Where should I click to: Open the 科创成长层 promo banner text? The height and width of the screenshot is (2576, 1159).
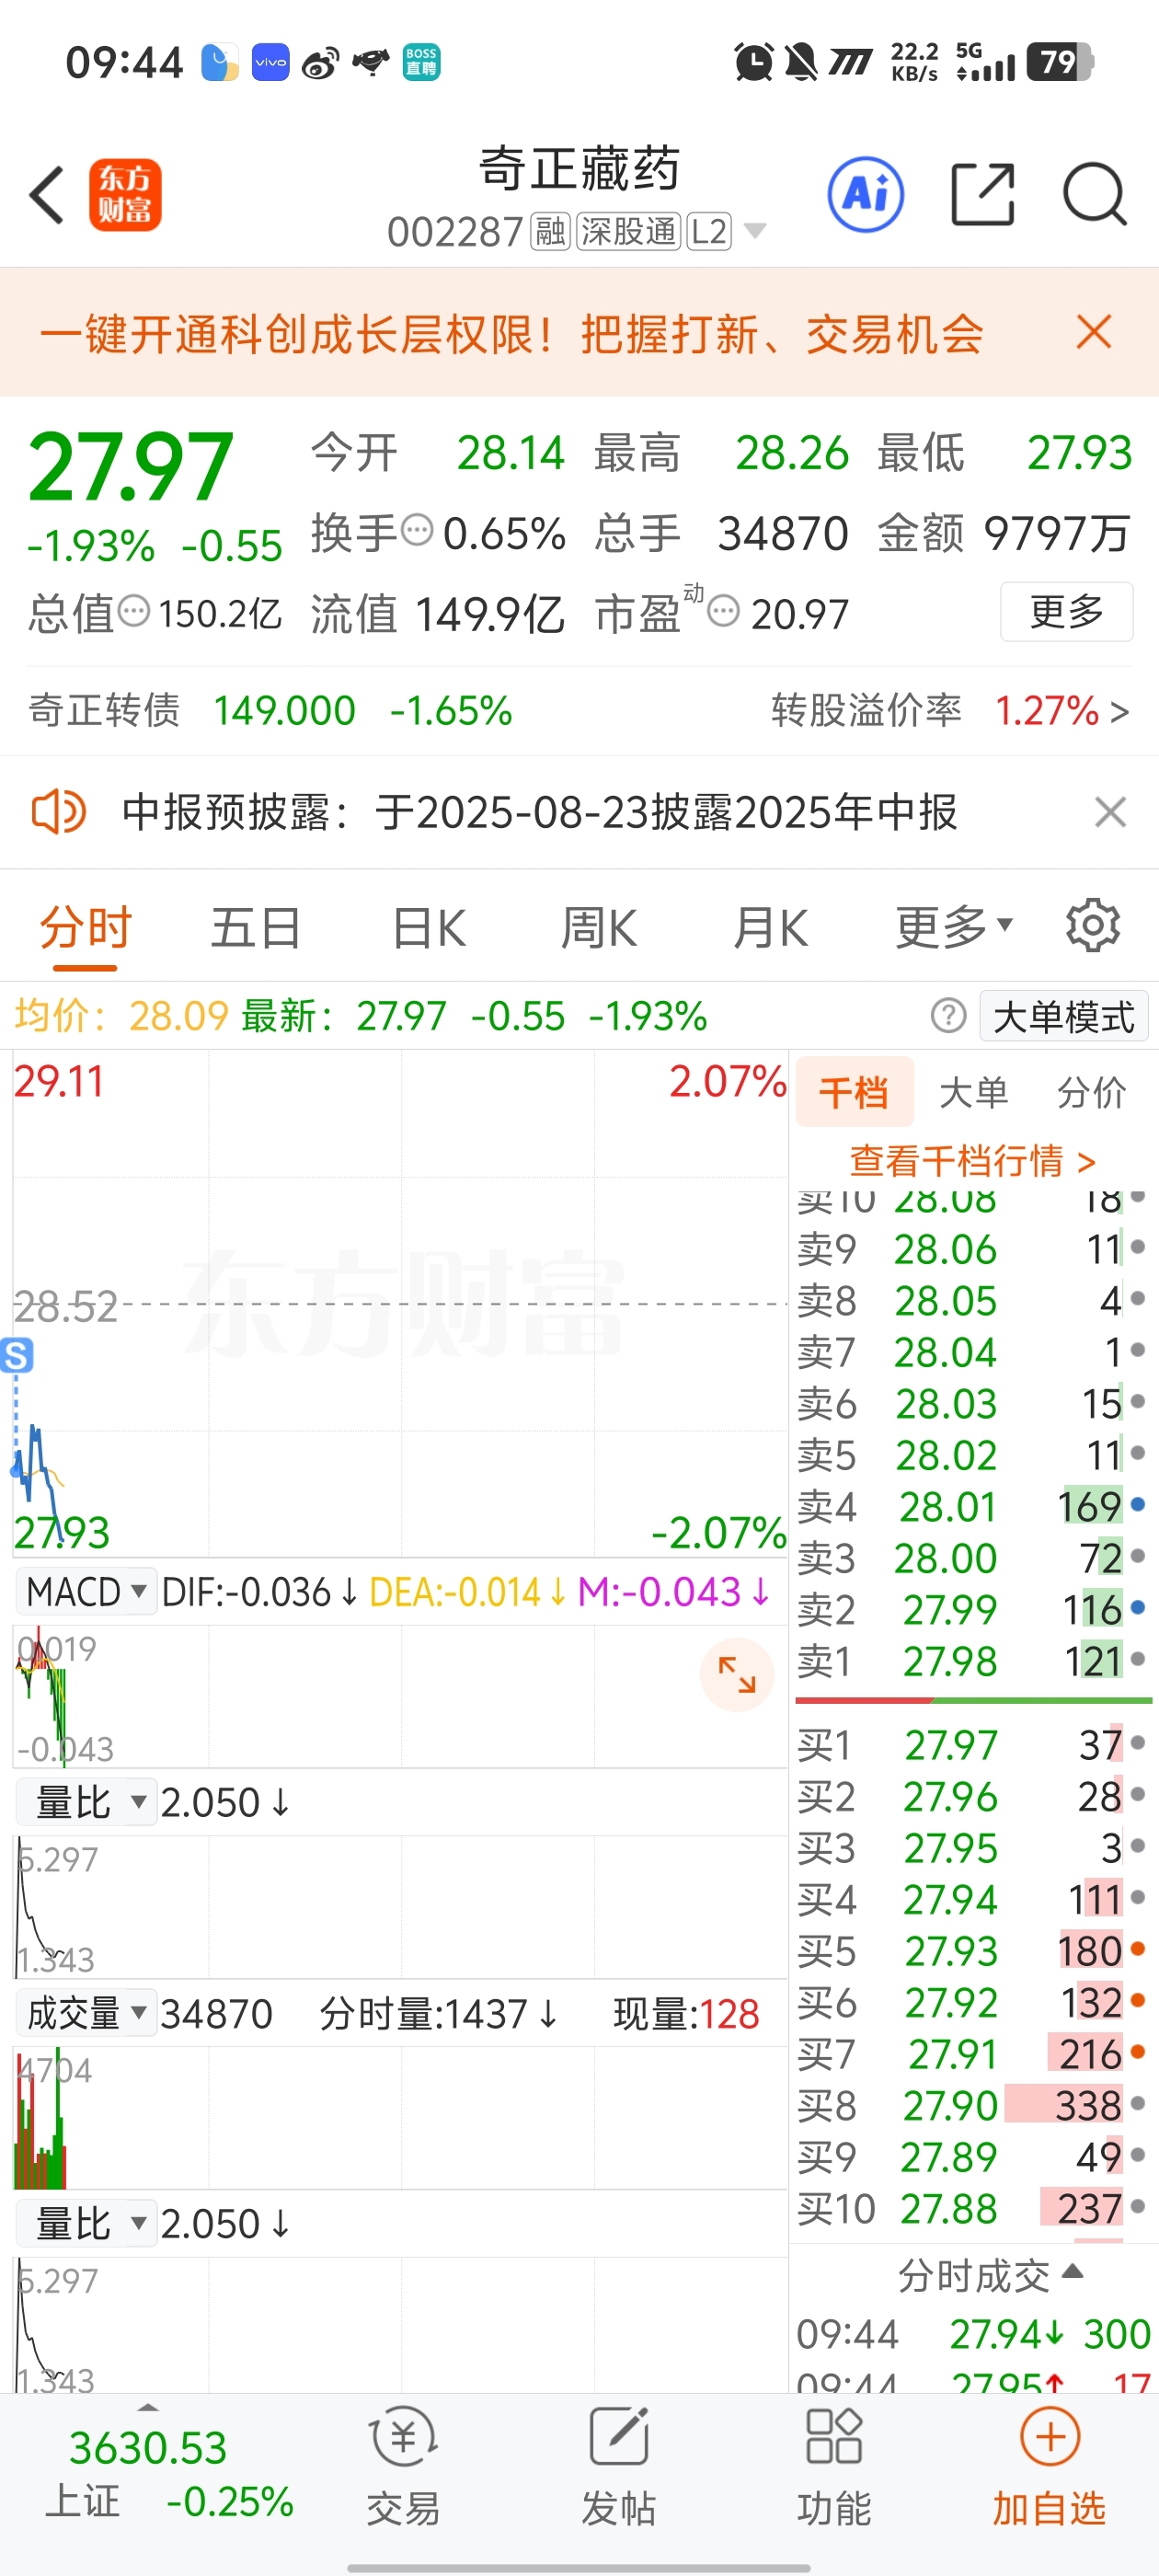pyautogui.click(x=511, y=333)
